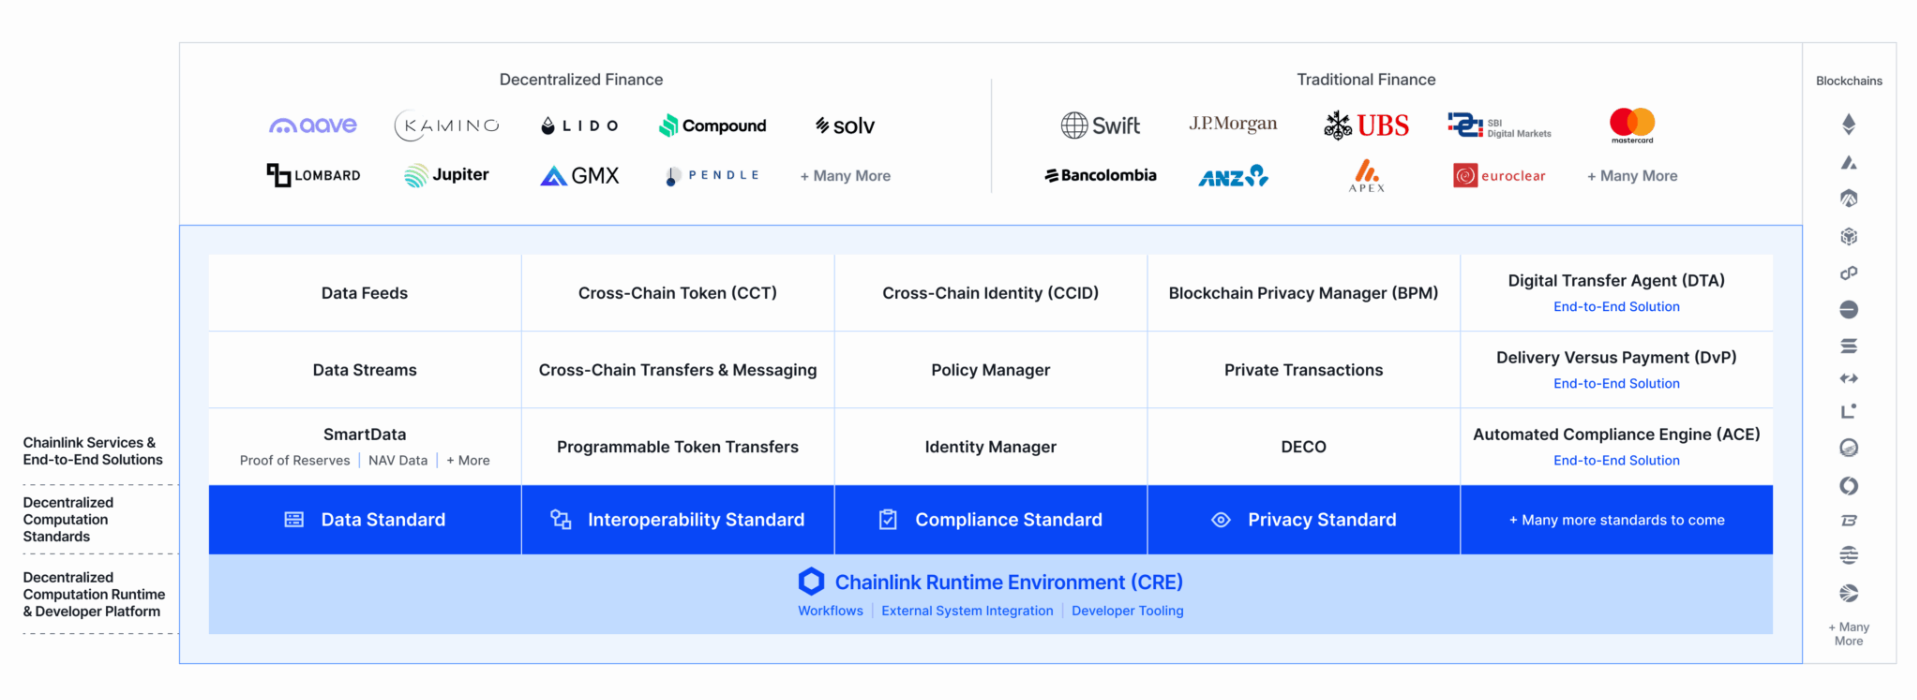Screen dimensions: 1917x700
Task: Open End-to-End Solution under Delivery Versus Payment
Action: click(1617, 384)
